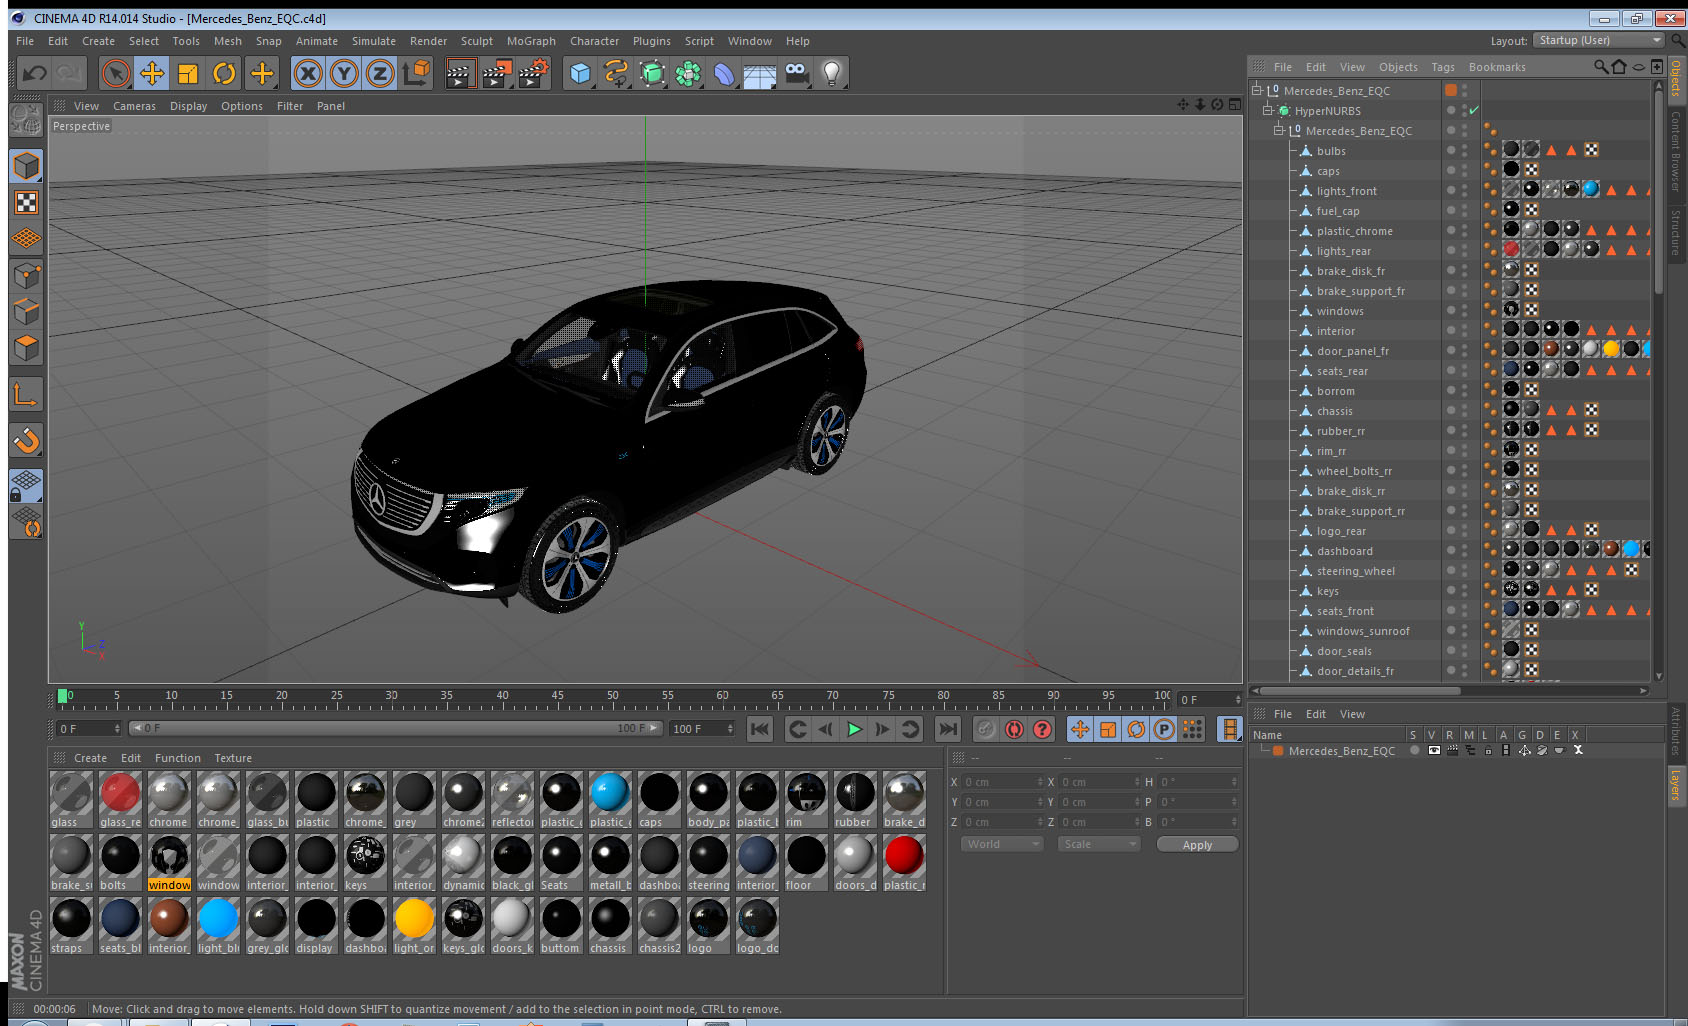Toggle the HyperNURBS green enable checkmark
This screenshot has height=1026, width=1688.
pos(1474,110)
